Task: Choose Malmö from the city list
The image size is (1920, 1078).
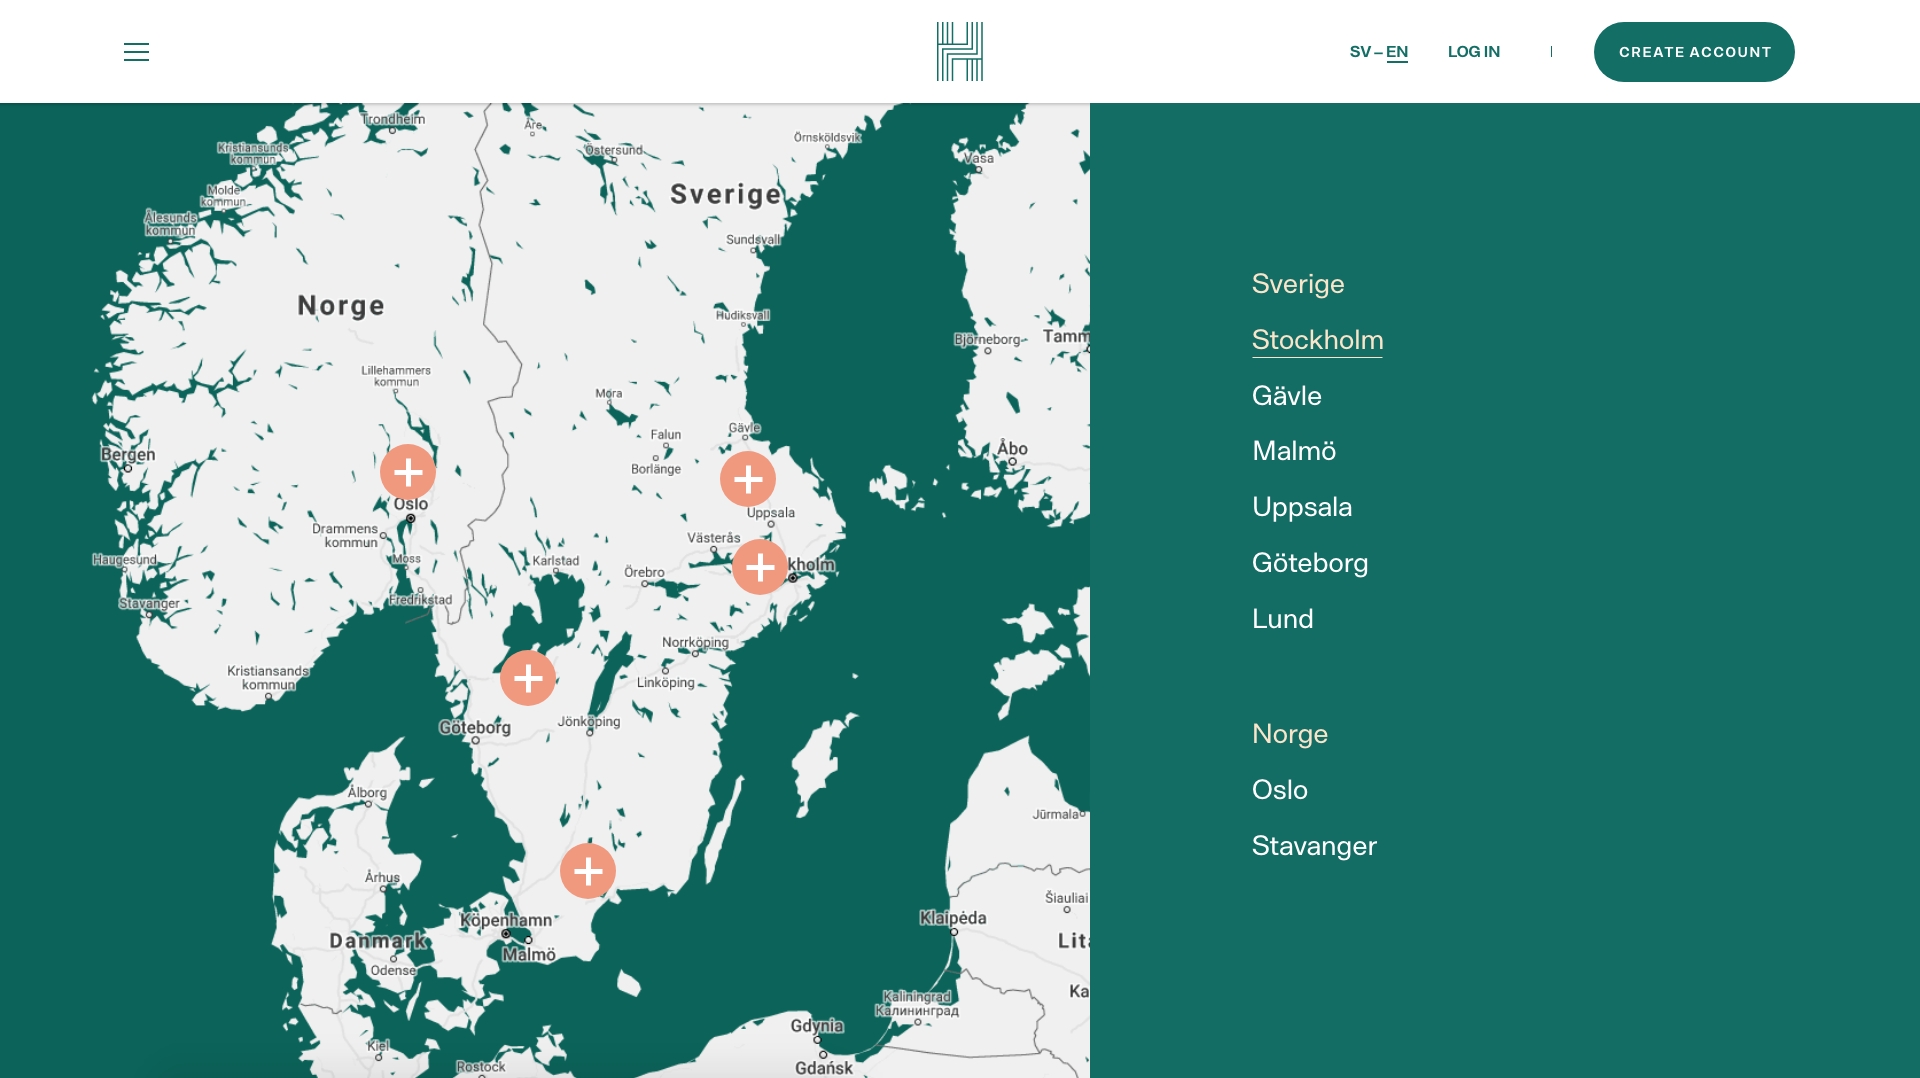Action: (x=1294, y=451)
